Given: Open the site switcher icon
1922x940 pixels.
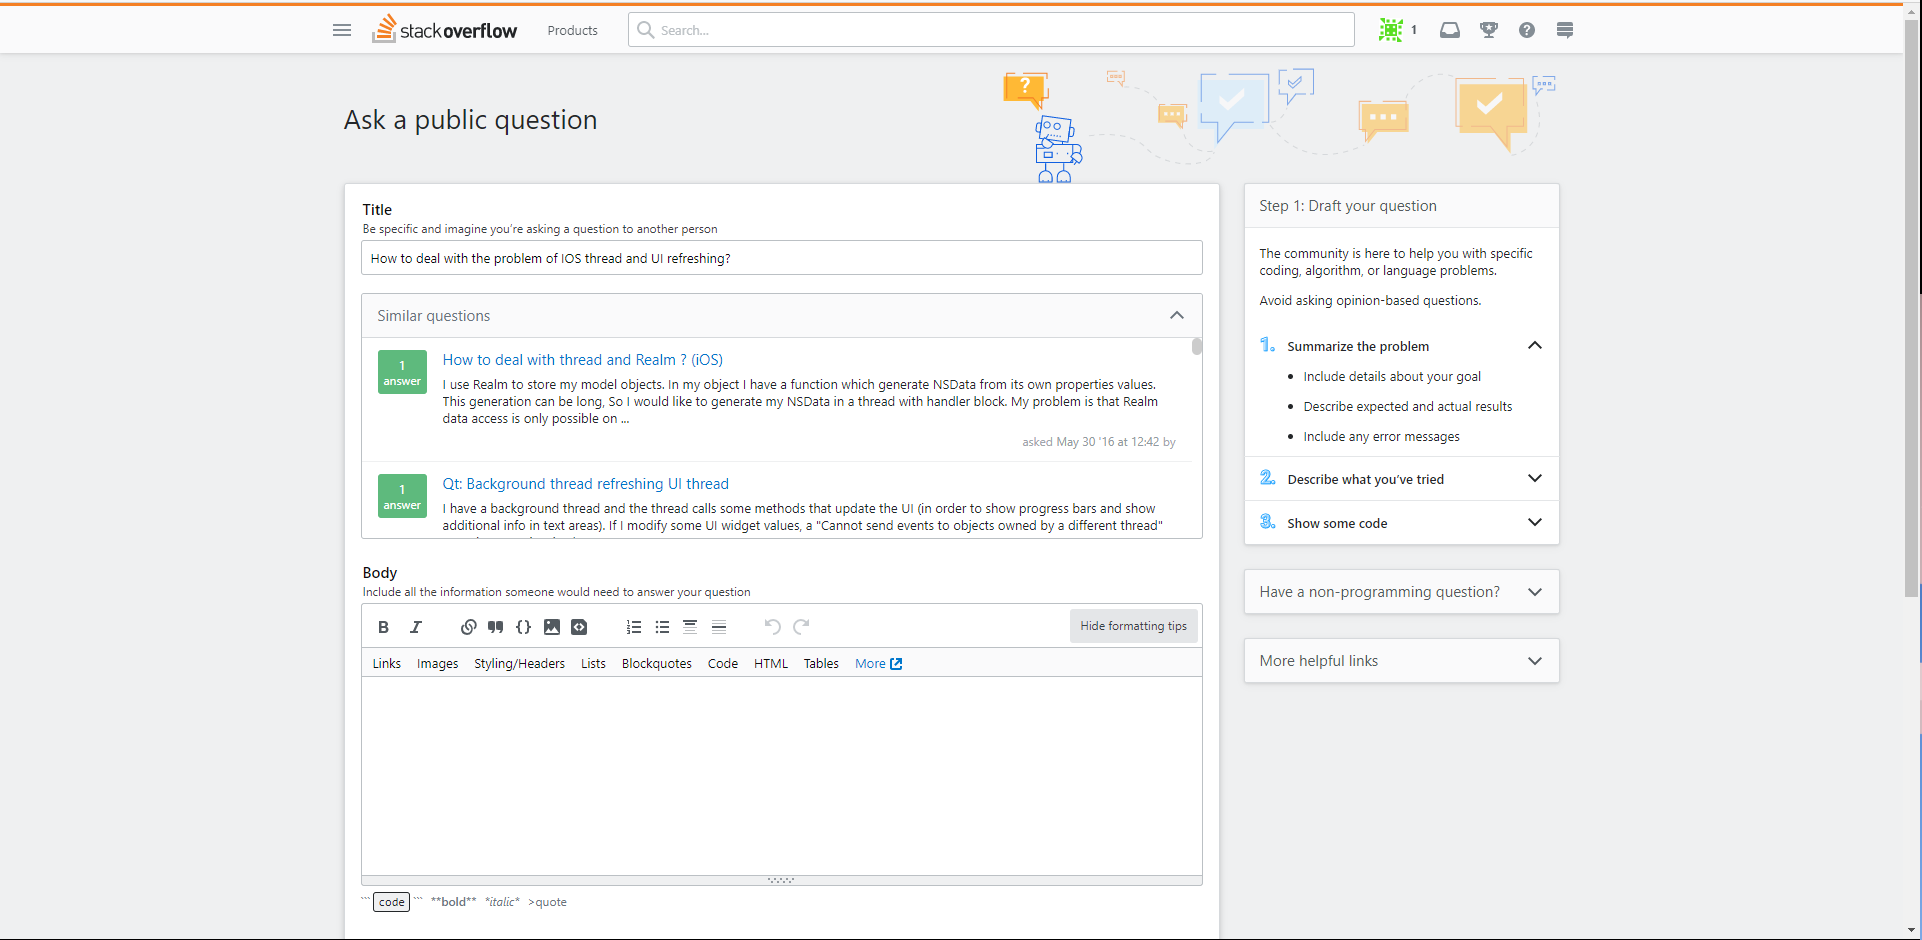Looking at the screenshot, I should pos(1565,30).
